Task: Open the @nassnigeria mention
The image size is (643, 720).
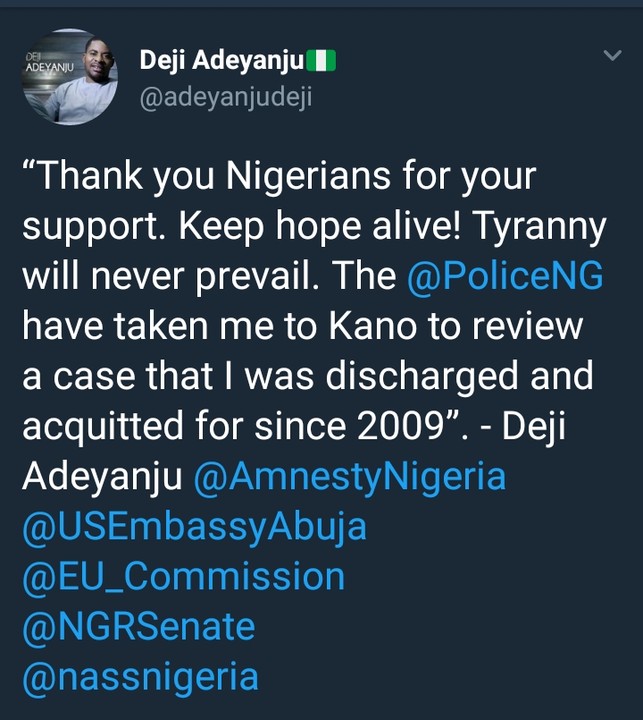Action: [140, 677]
